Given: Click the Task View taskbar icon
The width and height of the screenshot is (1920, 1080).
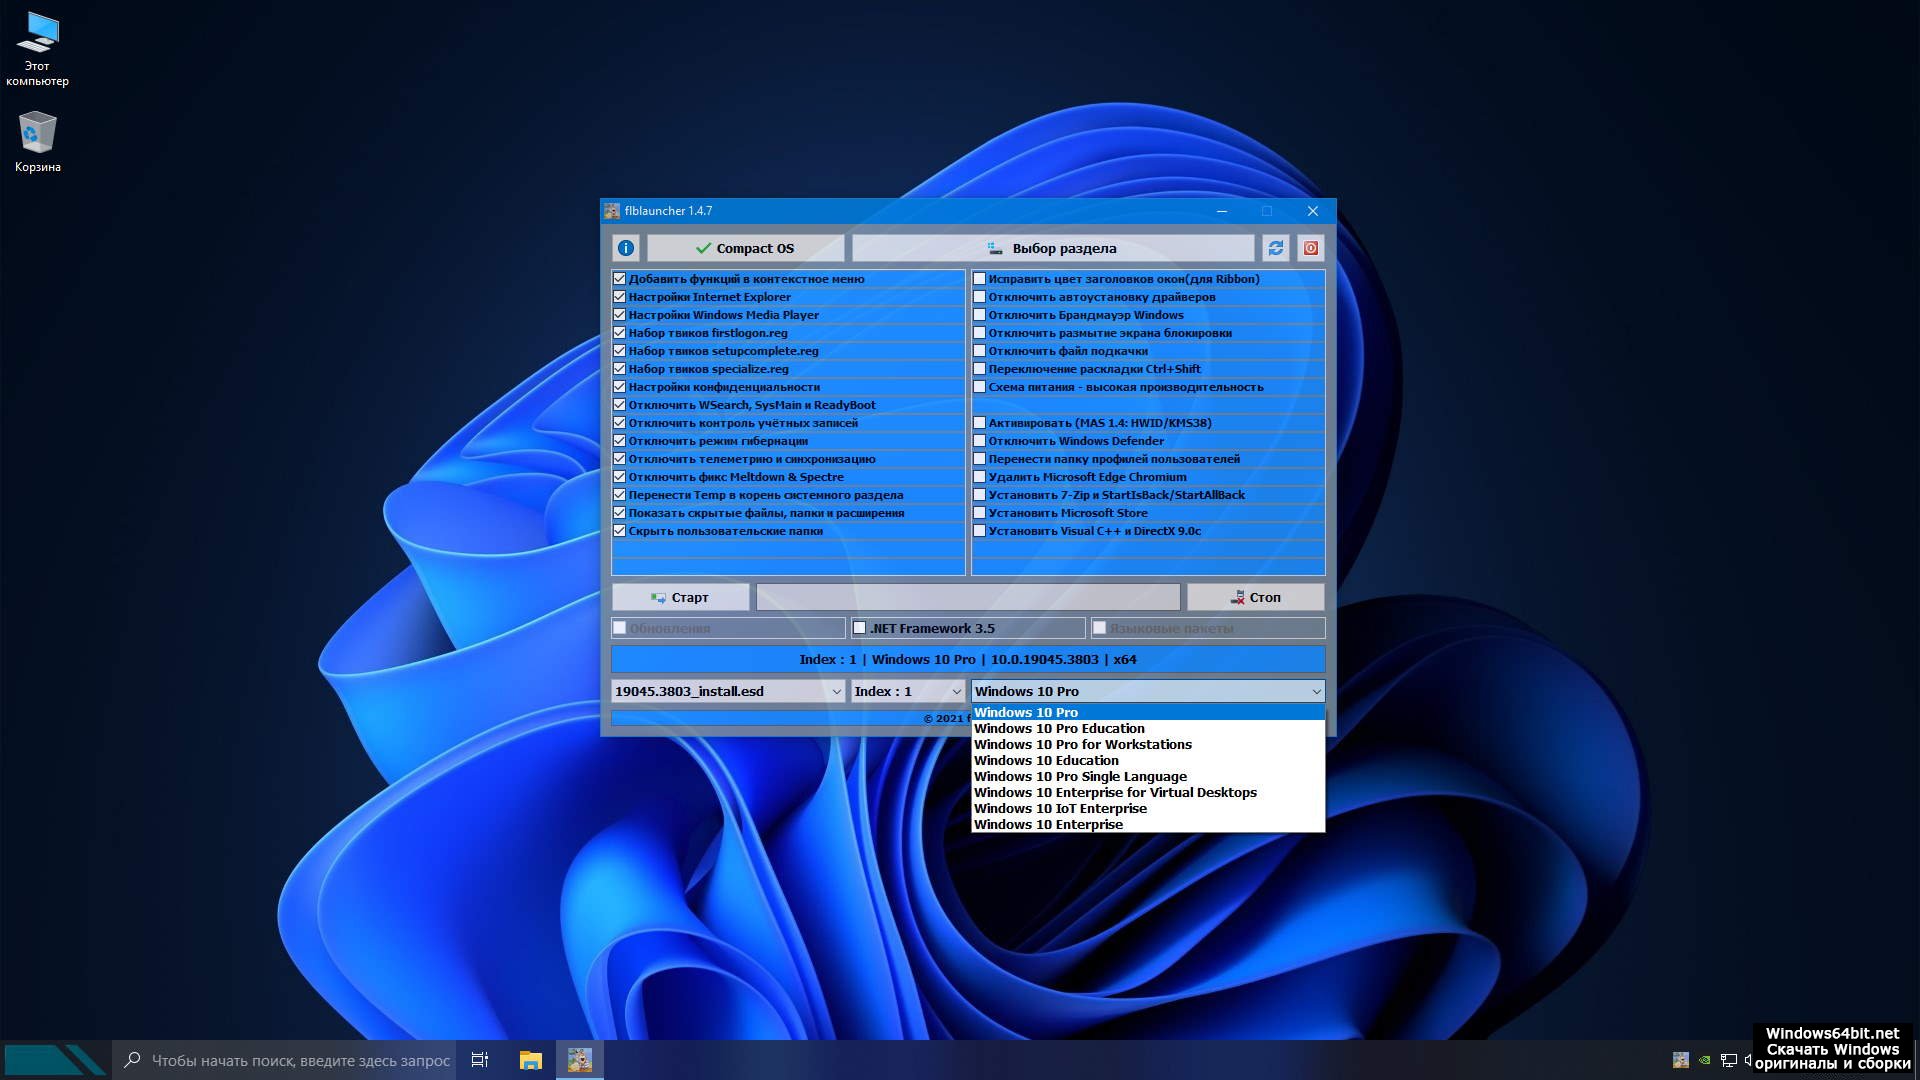Looking at the screenshot, I should tap(480, 1060).
